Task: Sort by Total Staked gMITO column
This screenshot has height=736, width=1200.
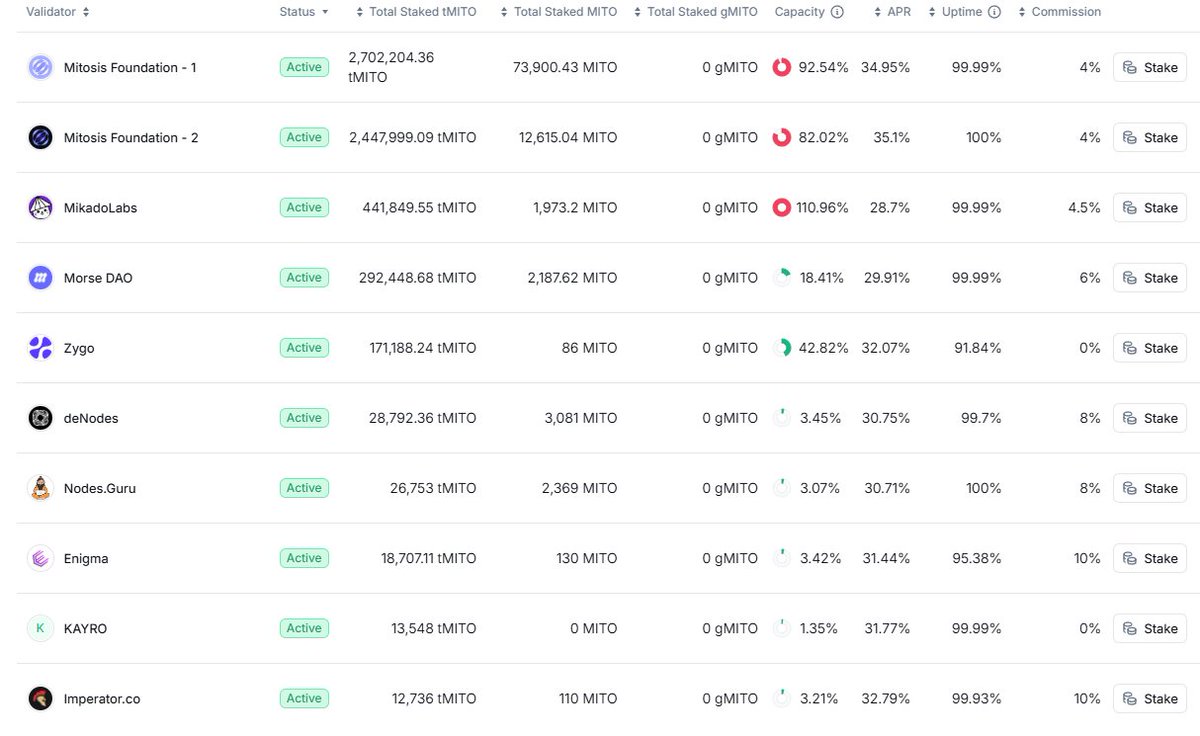Action: (696, 12)
